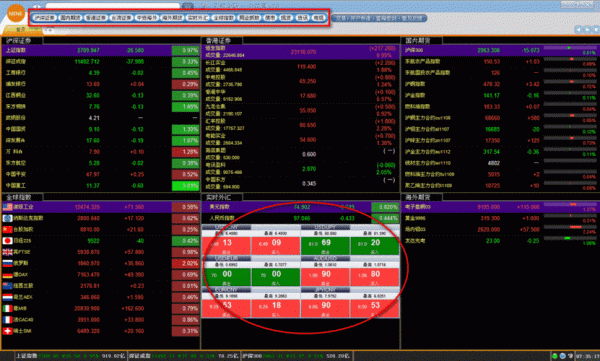
Task: Open 全球指数 from the navigation bar
Action: tap(223, 18)
